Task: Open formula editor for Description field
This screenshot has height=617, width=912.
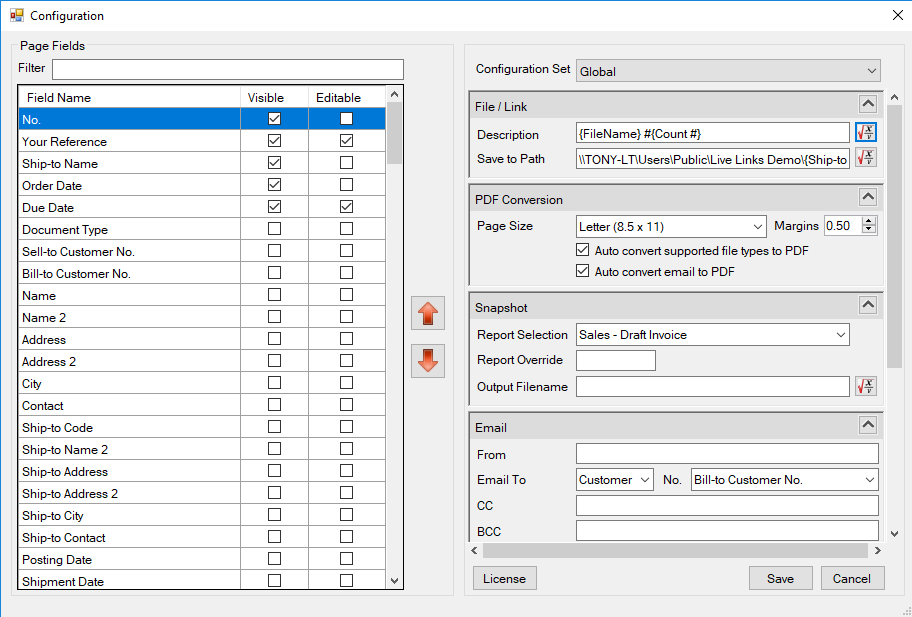Action: (x=866, y=133)
